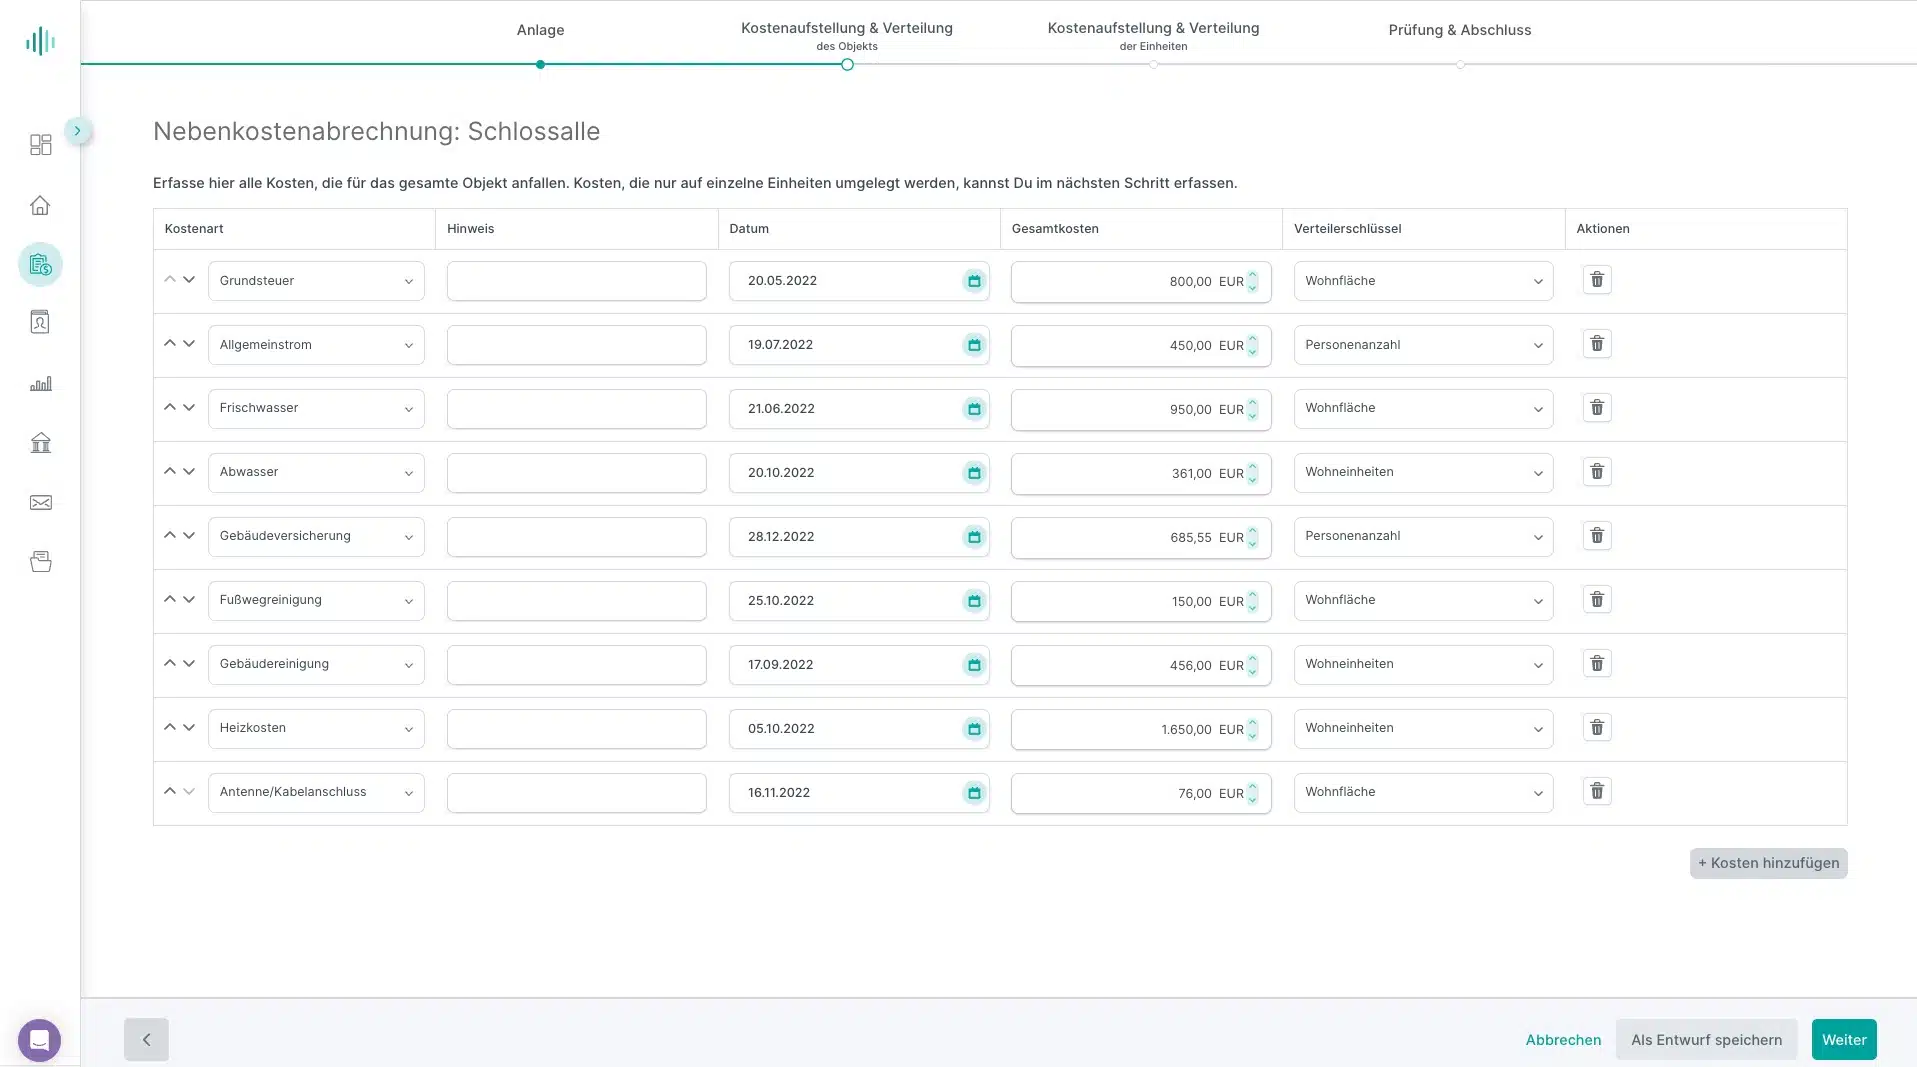Image resolution: width=1917 pixels, height=1067 pixels.
Task: Decrease the 1.650,00 EUR amount stepper
Action: click(x=1252, y=735)
